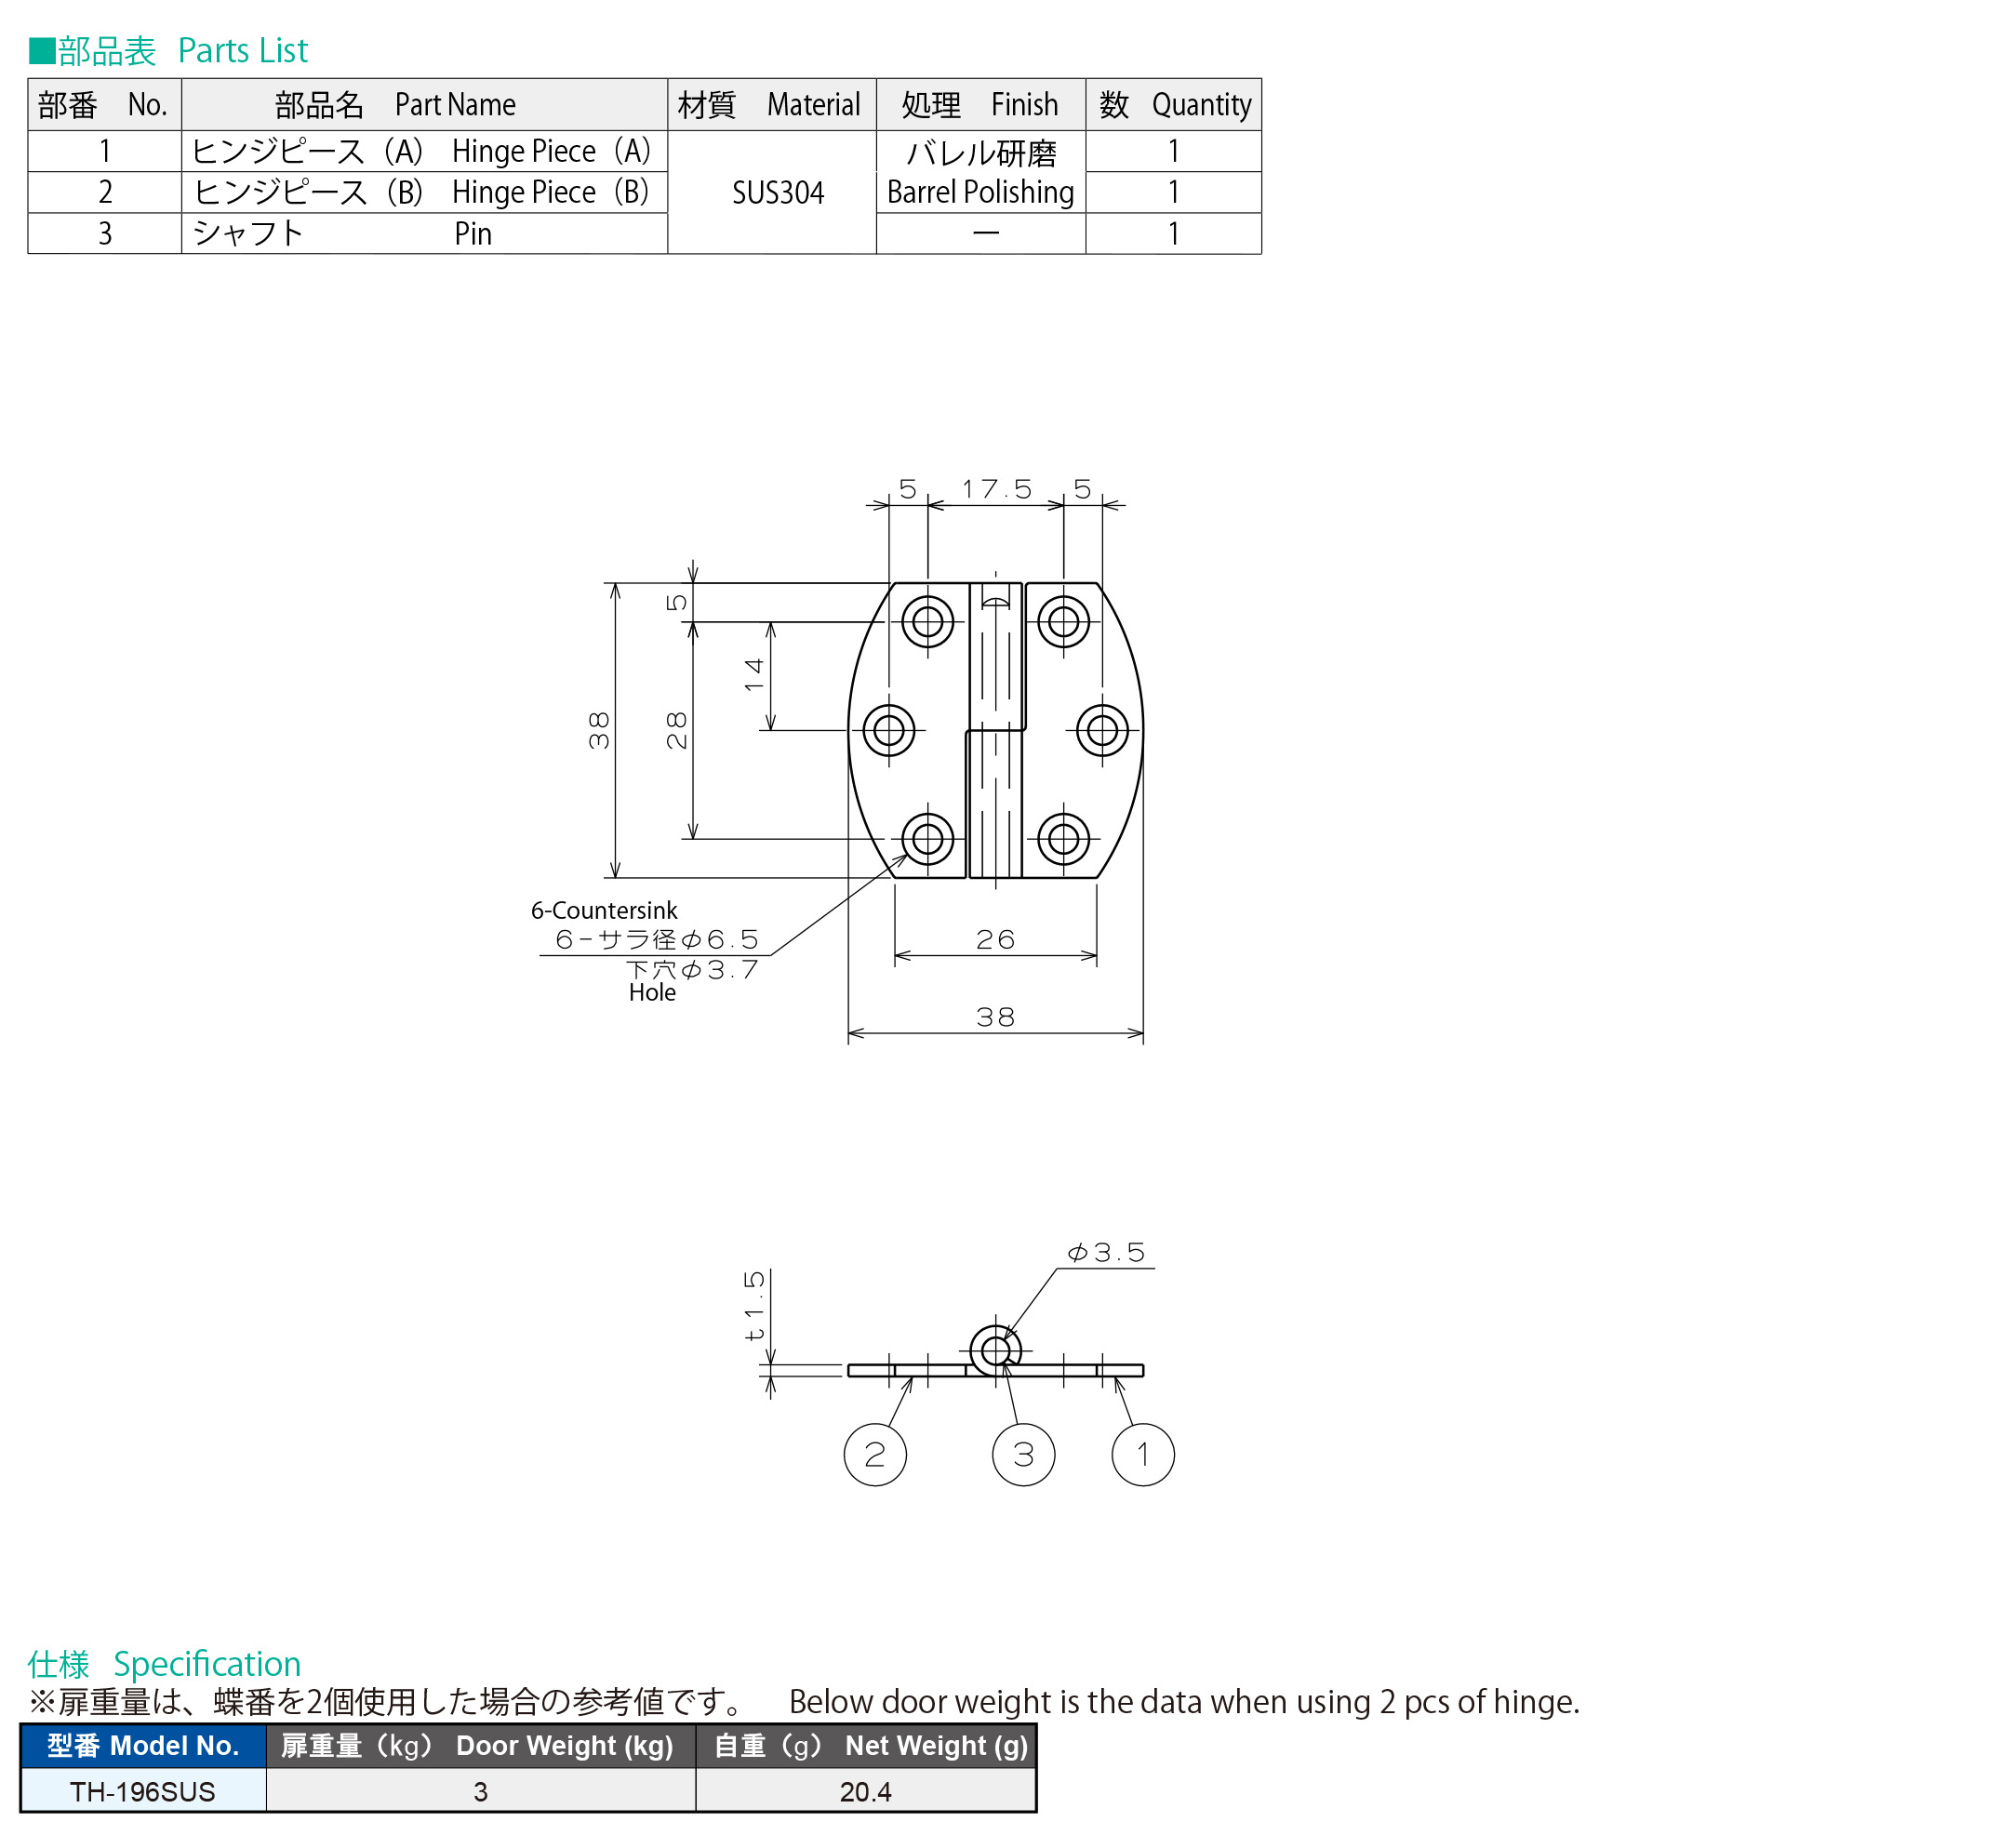Click the 17.5 dimension label
Viewport: 1999px width, 1848px height.
click(x=996, y=489)
